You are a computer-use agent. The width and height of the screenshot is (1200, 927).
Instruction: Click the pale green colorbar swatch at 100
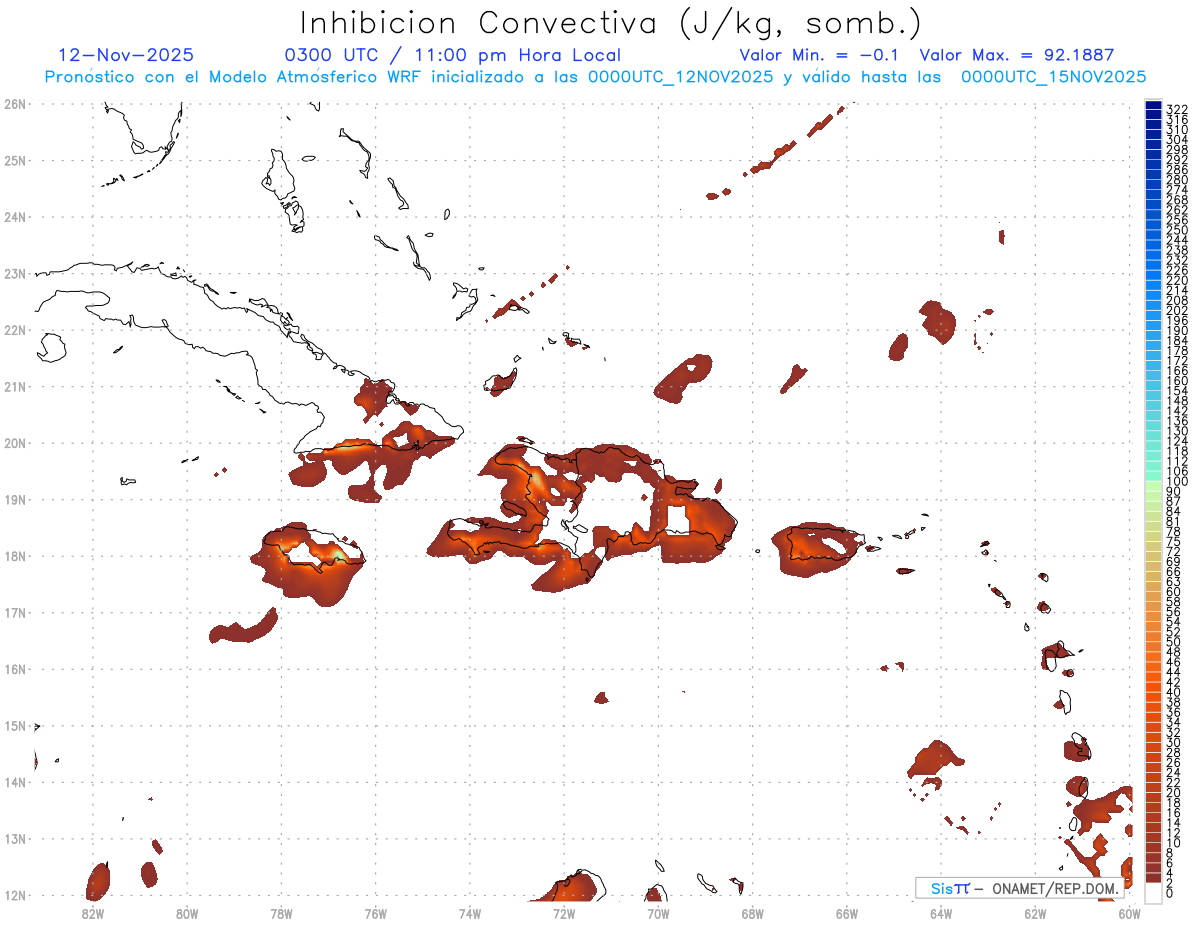click(1153, 484)
